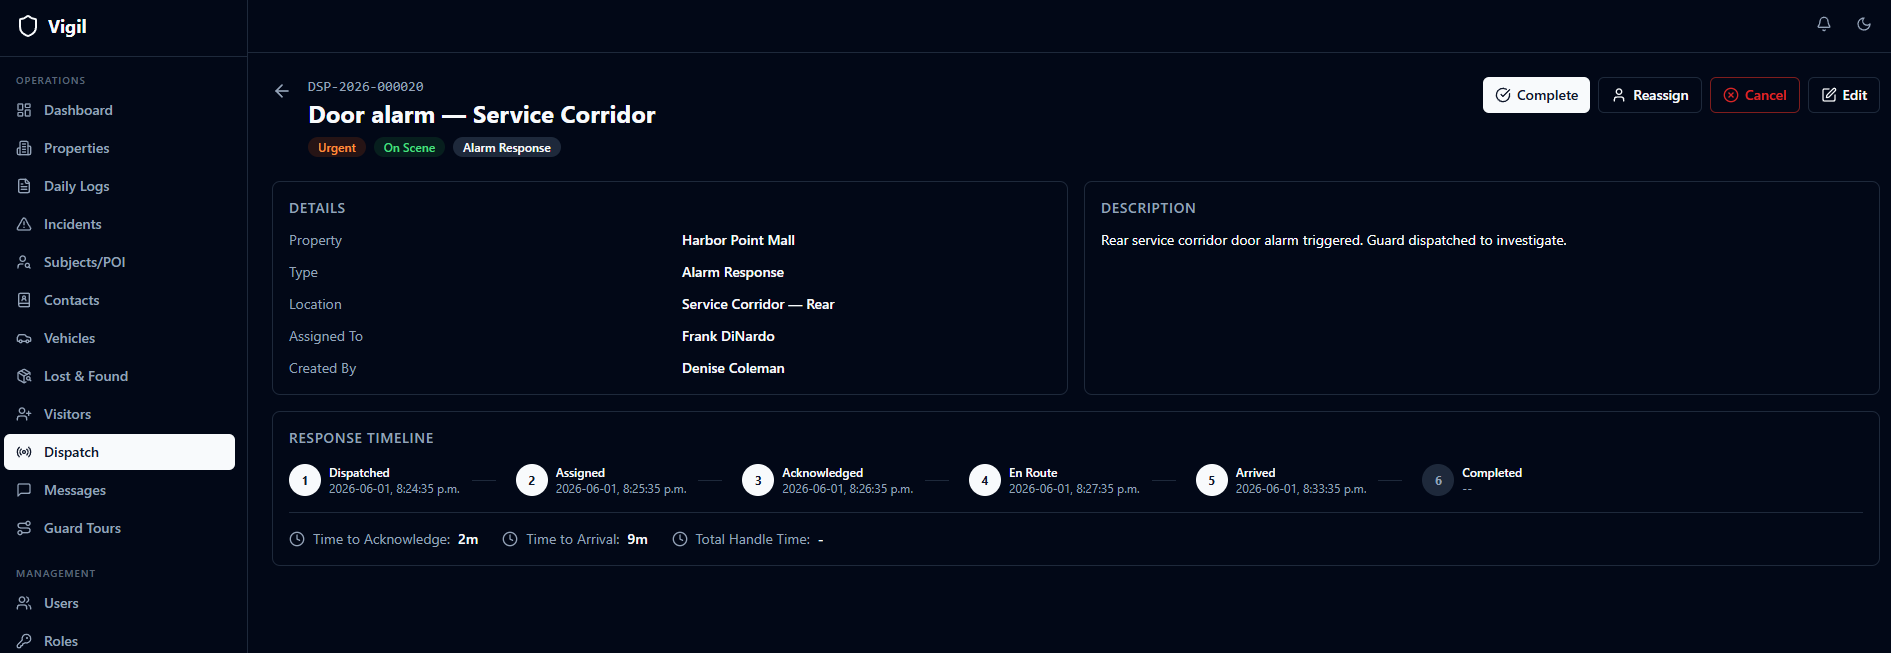This screenshot has width=1891, height=653.
Task: Edit the dispatch details
Action: click(x=1844, y=95)
